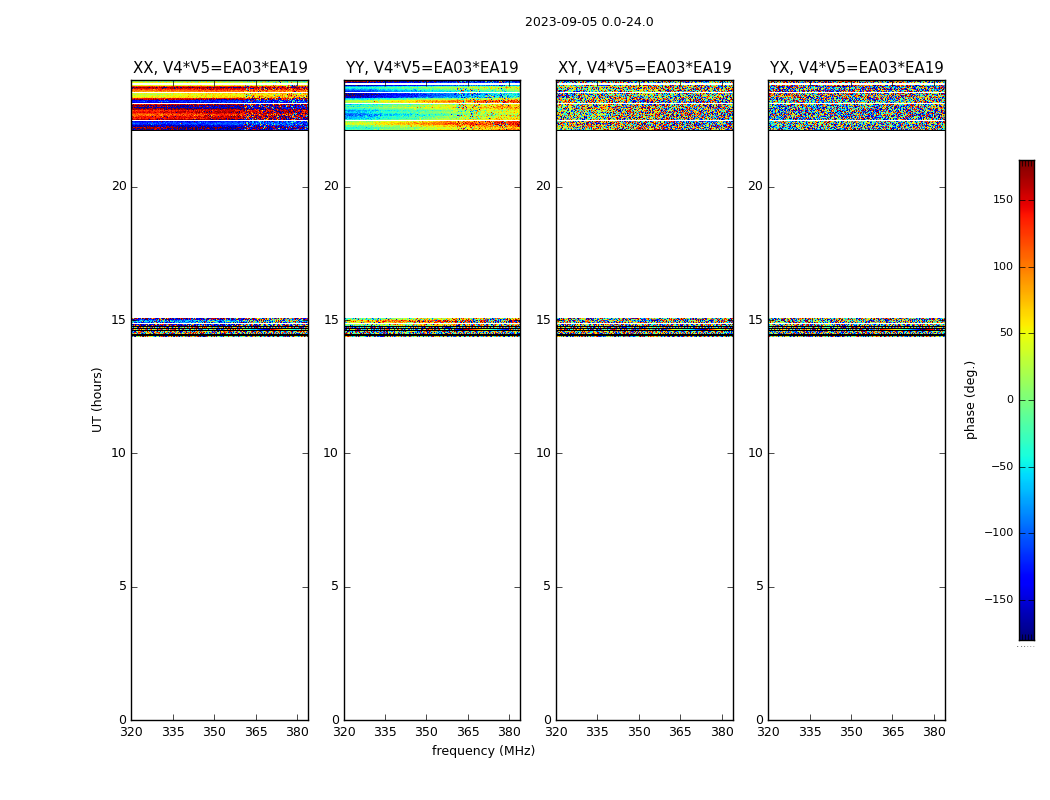
Task: Click the 'phase (deg.)' colorbar label
Action: pos(970,400)
